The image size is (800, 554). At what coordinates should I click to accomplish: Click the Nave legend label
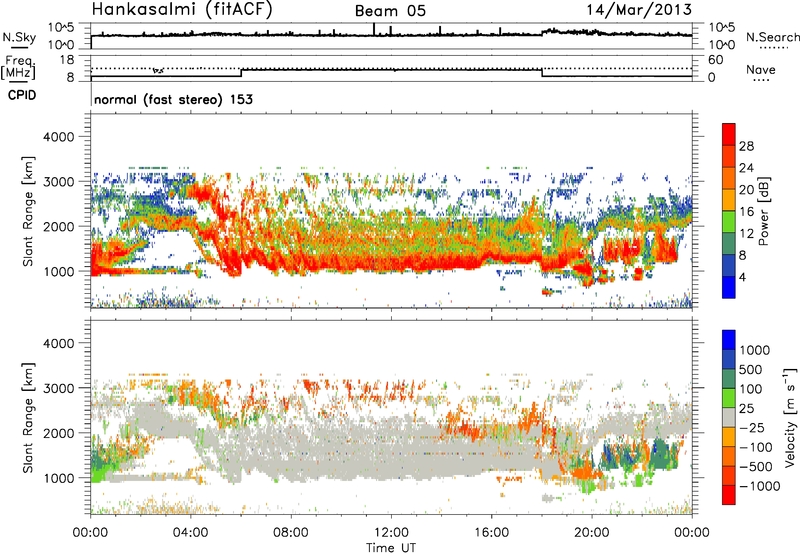761,70
